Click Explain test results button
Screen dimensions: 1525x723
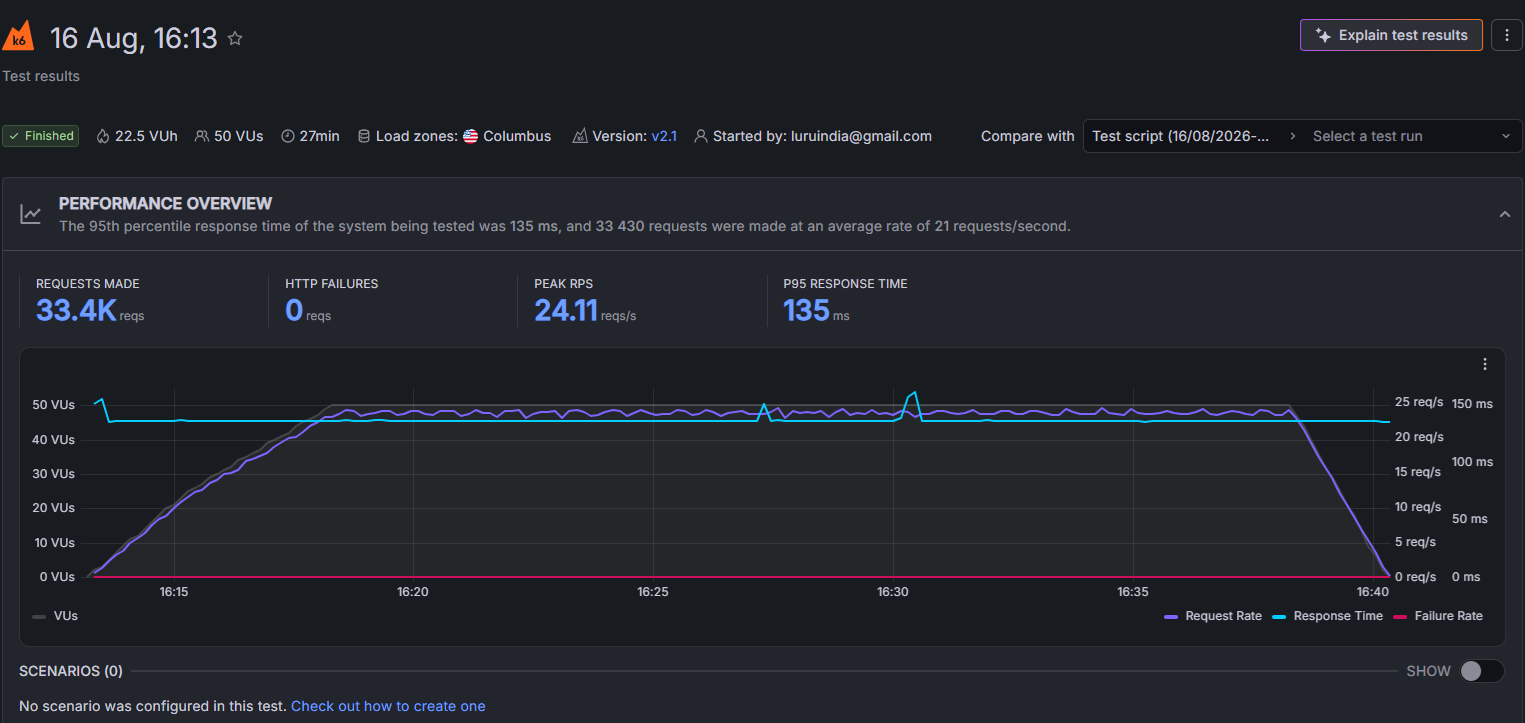[x=1391, y=35]
